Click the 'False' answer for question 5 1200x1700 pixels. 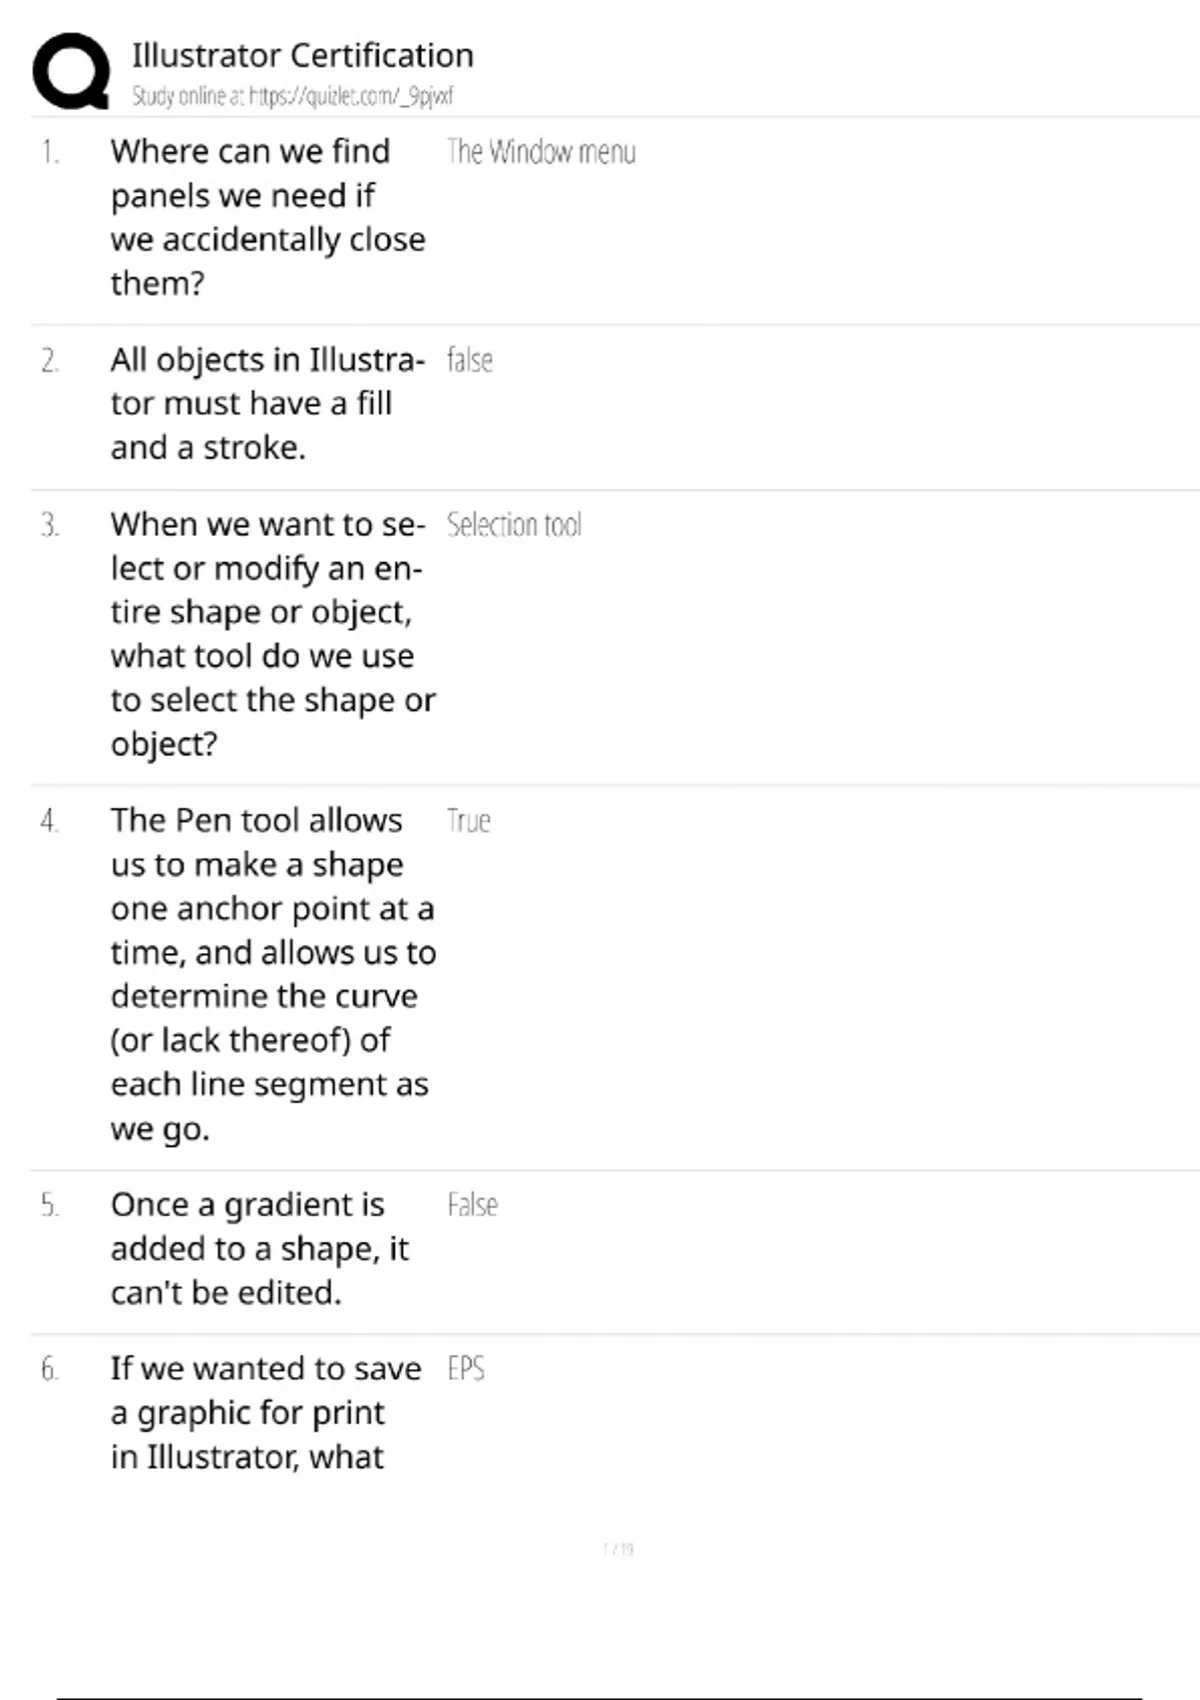pyautogui.click(x=472, y=1205)
